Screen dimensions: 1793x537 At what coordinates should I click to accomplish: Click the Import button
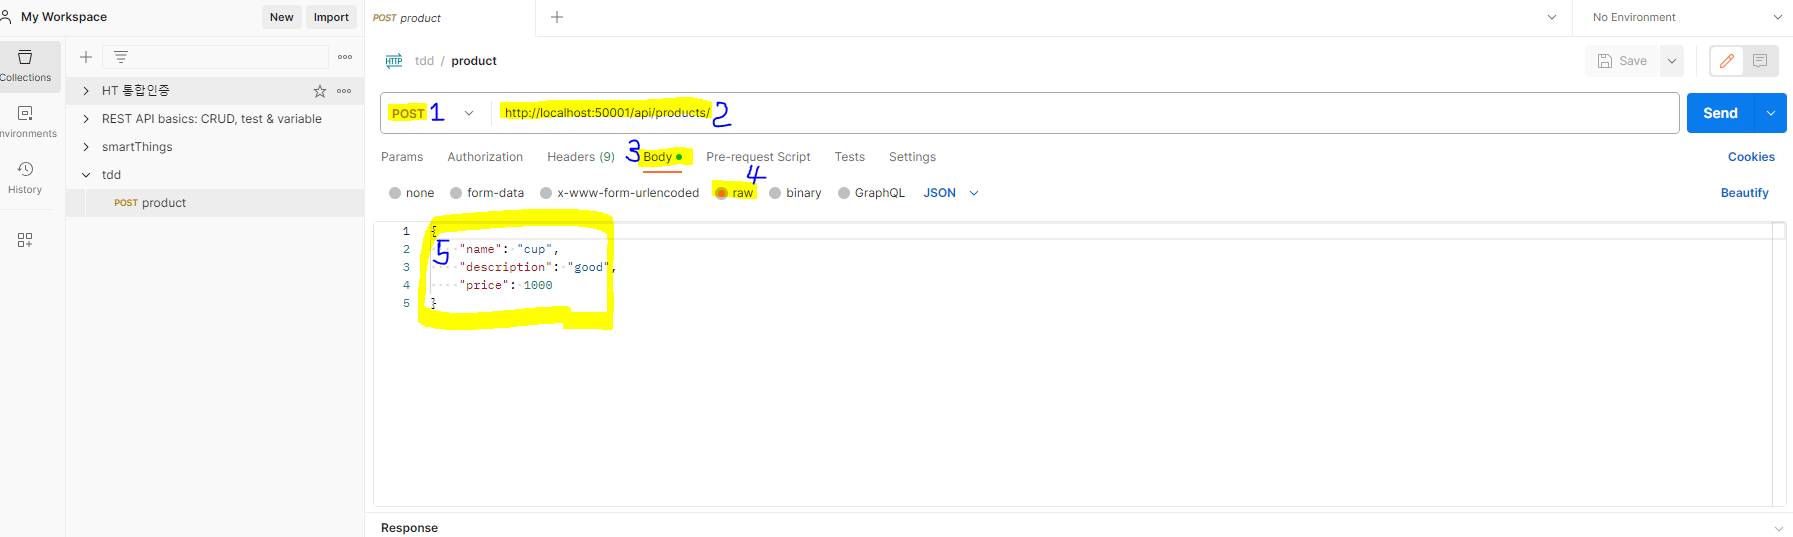pos(331,17)
